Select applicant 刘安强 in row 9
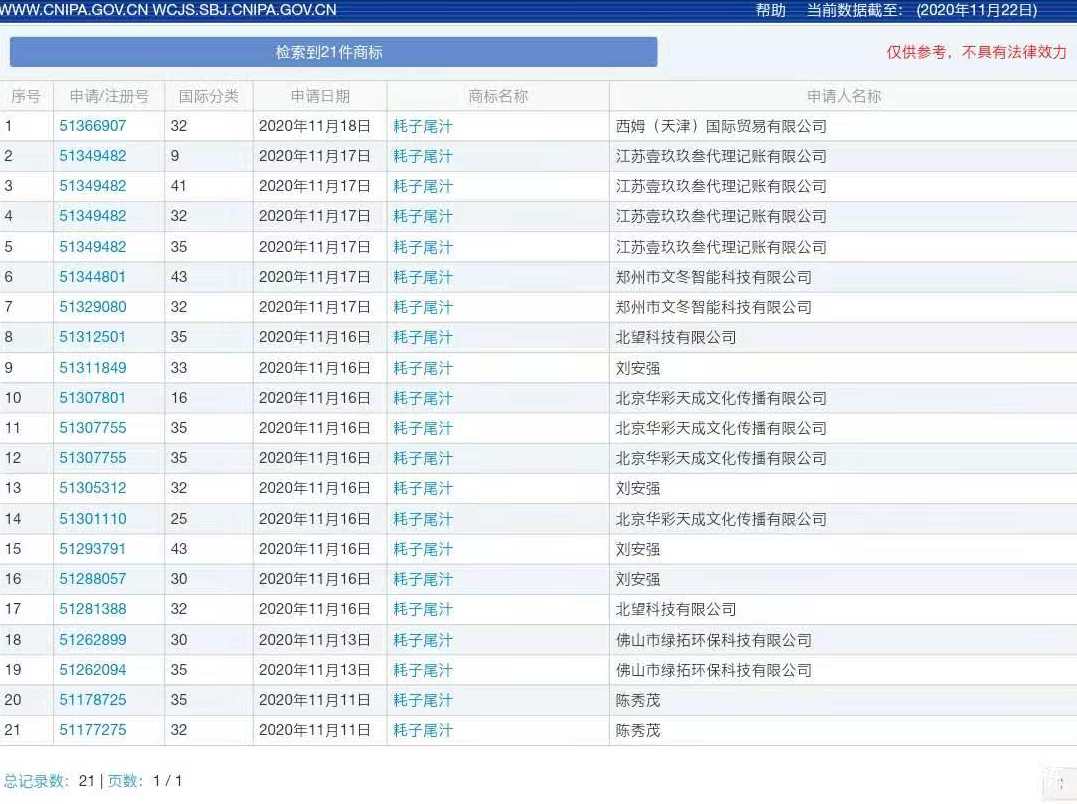 point(638,368)
